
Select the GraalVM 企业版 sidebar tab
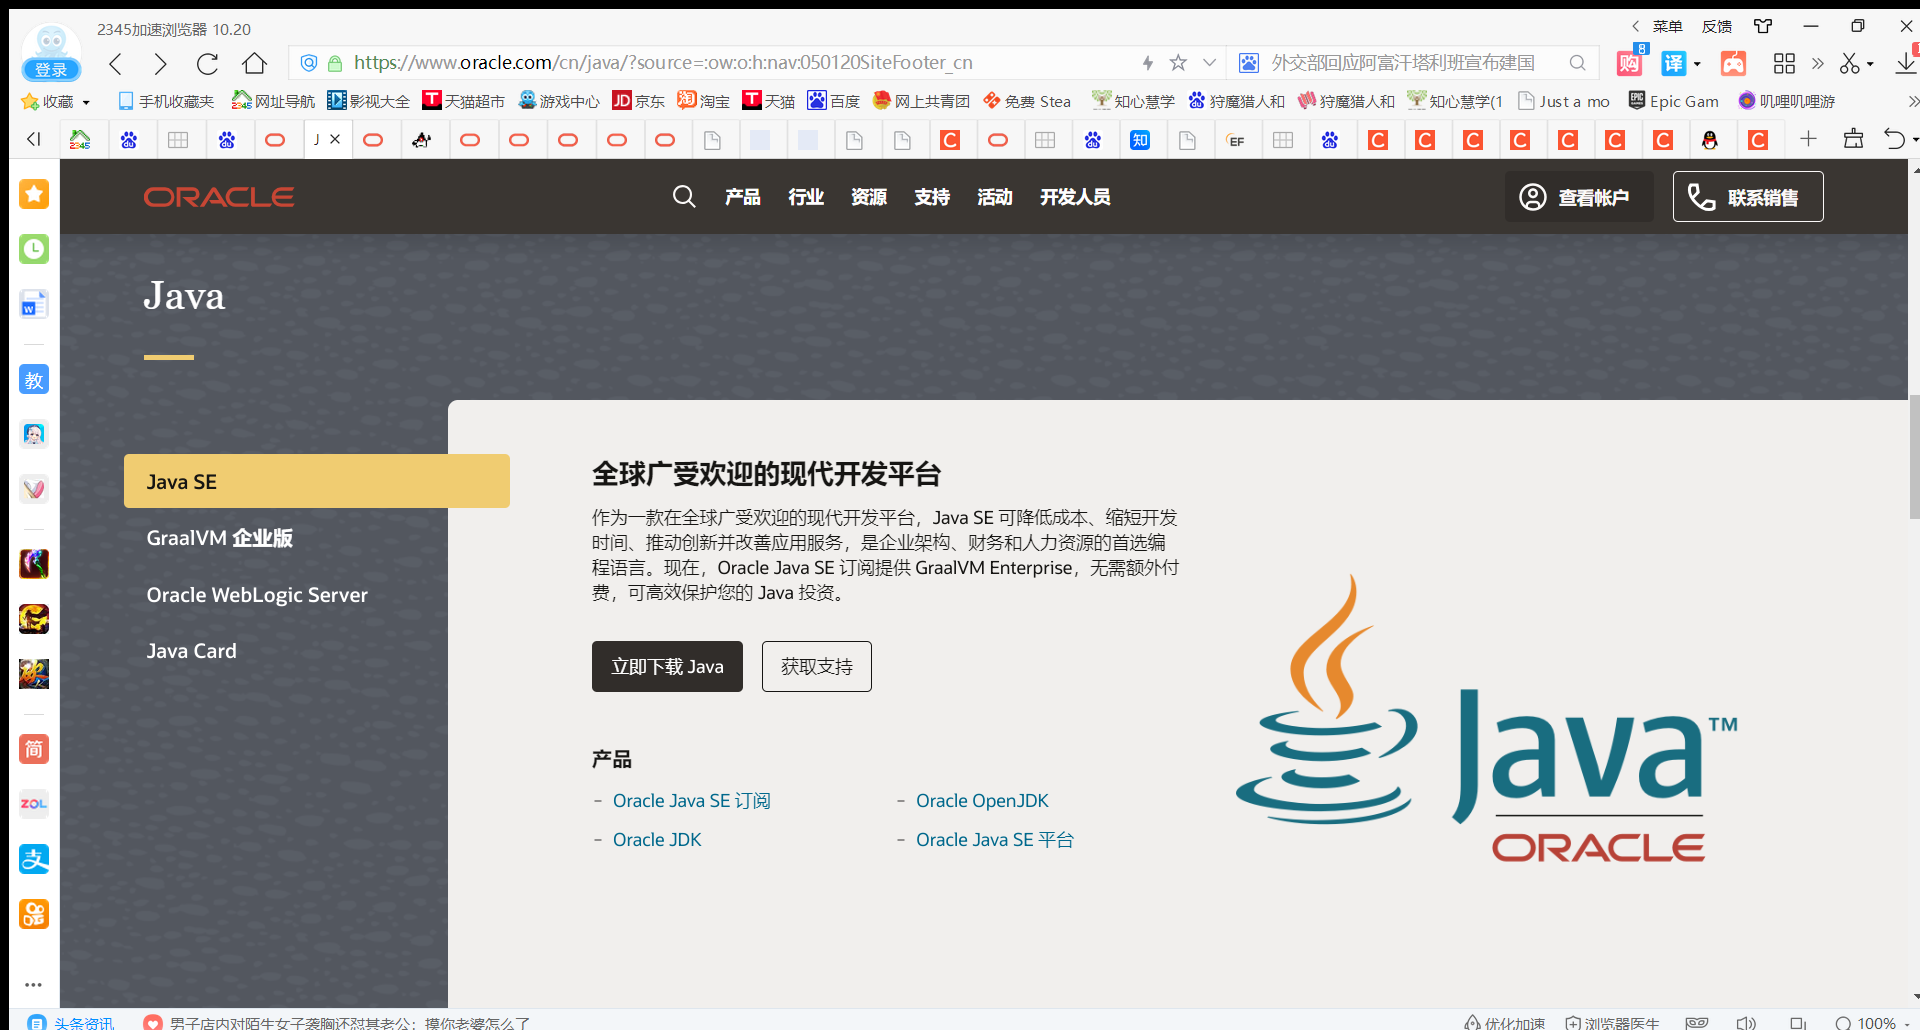click(x=220, y=538)
